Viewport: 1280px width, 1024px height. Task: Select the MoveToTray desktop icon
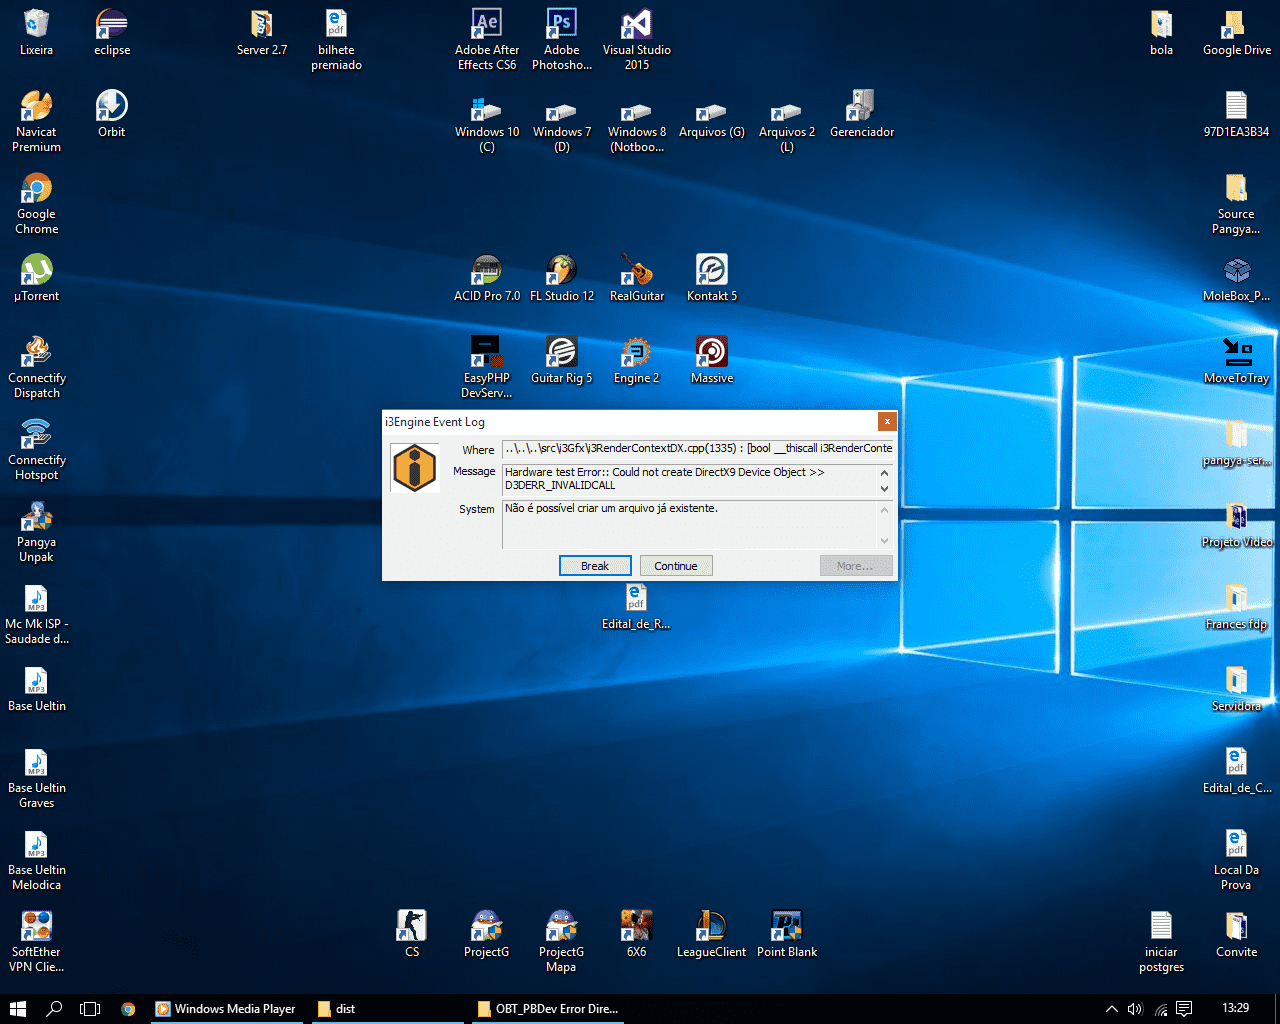point(1237,360)
